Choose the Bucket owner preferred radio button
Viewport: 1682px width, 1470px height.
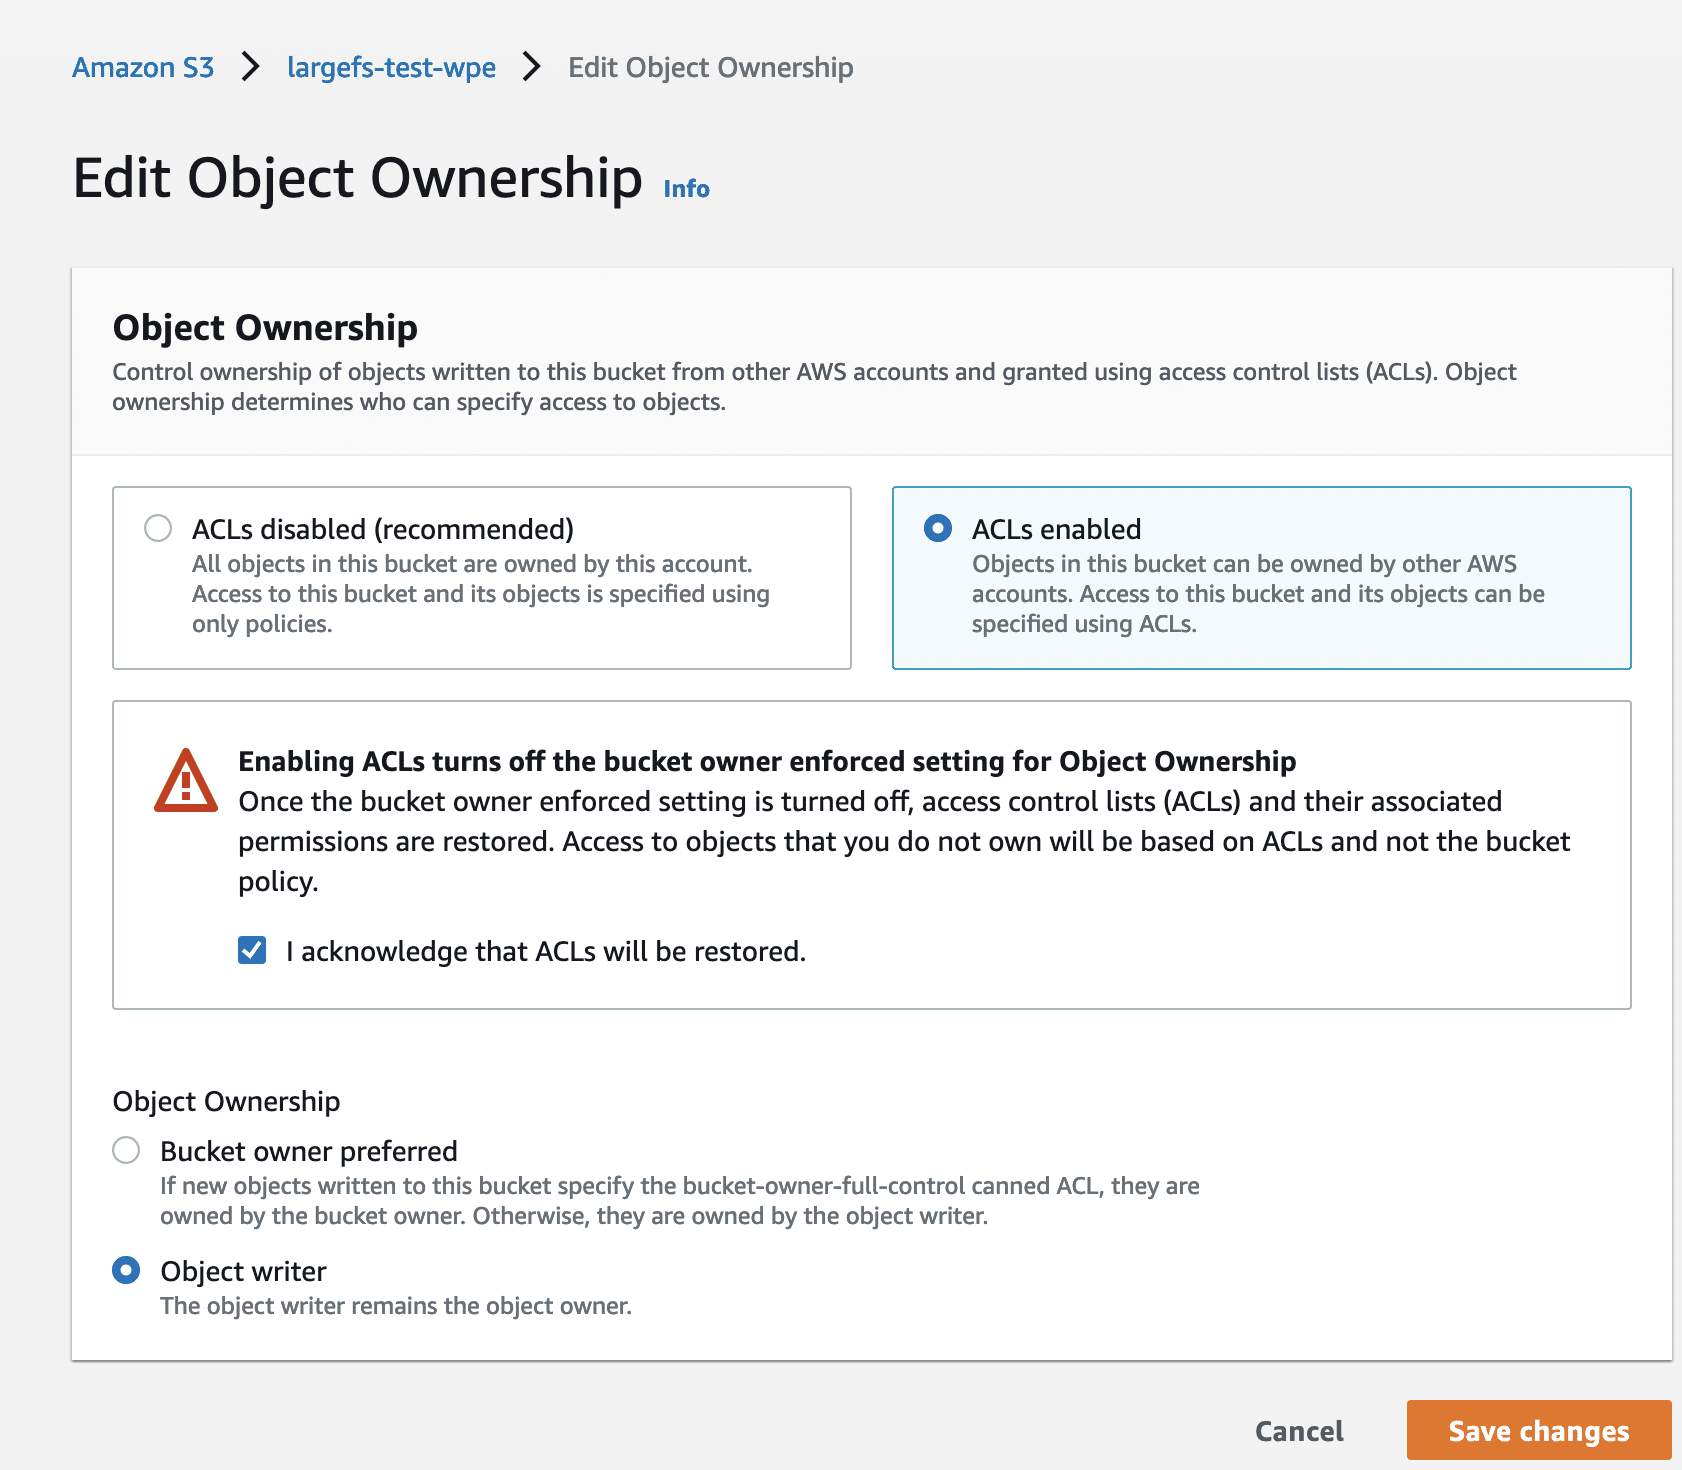coord(126,1150)
